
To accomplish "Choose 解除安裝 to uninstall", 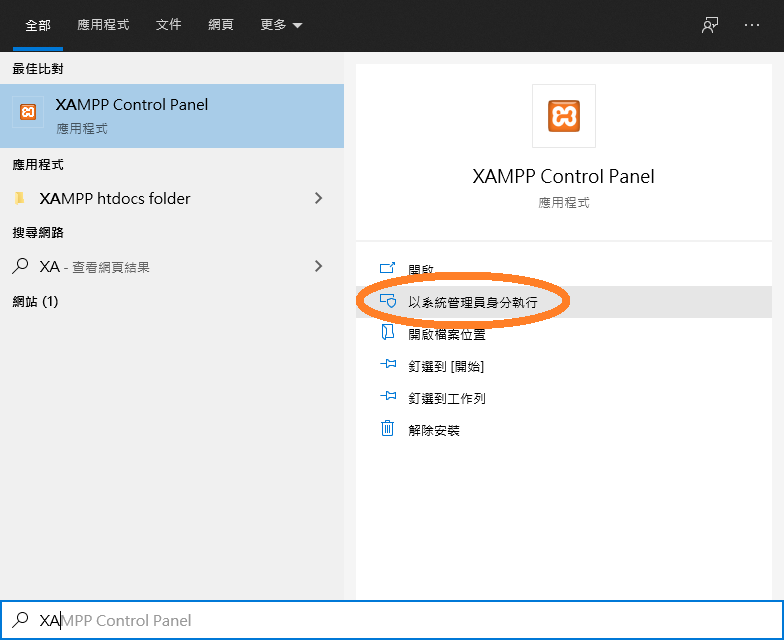I will [x=564, y=430].
